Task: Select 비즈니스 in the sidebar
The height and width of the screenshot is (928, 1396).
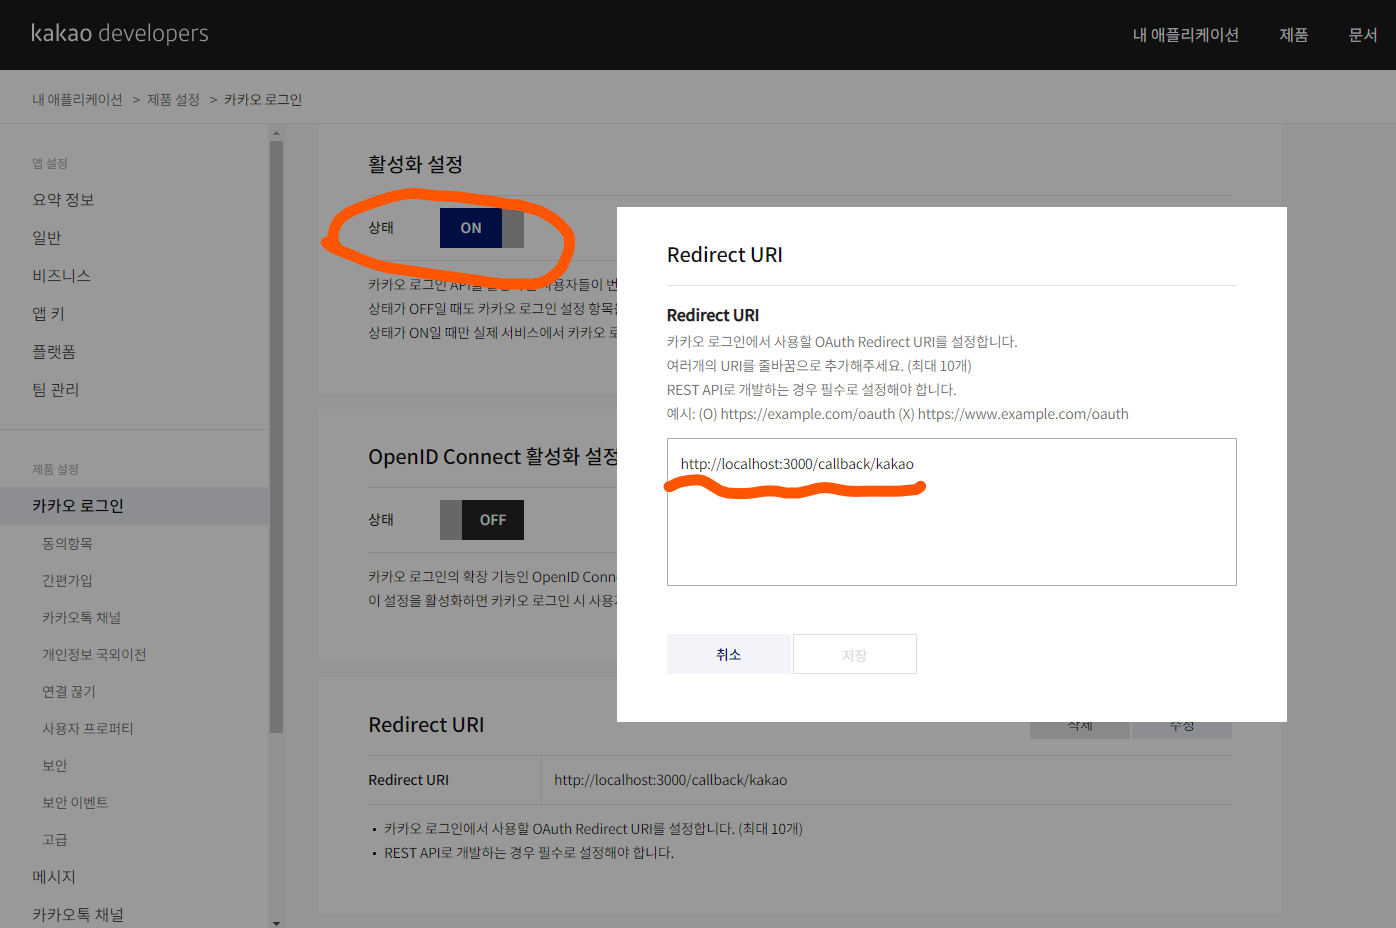Action: [61, 276]
